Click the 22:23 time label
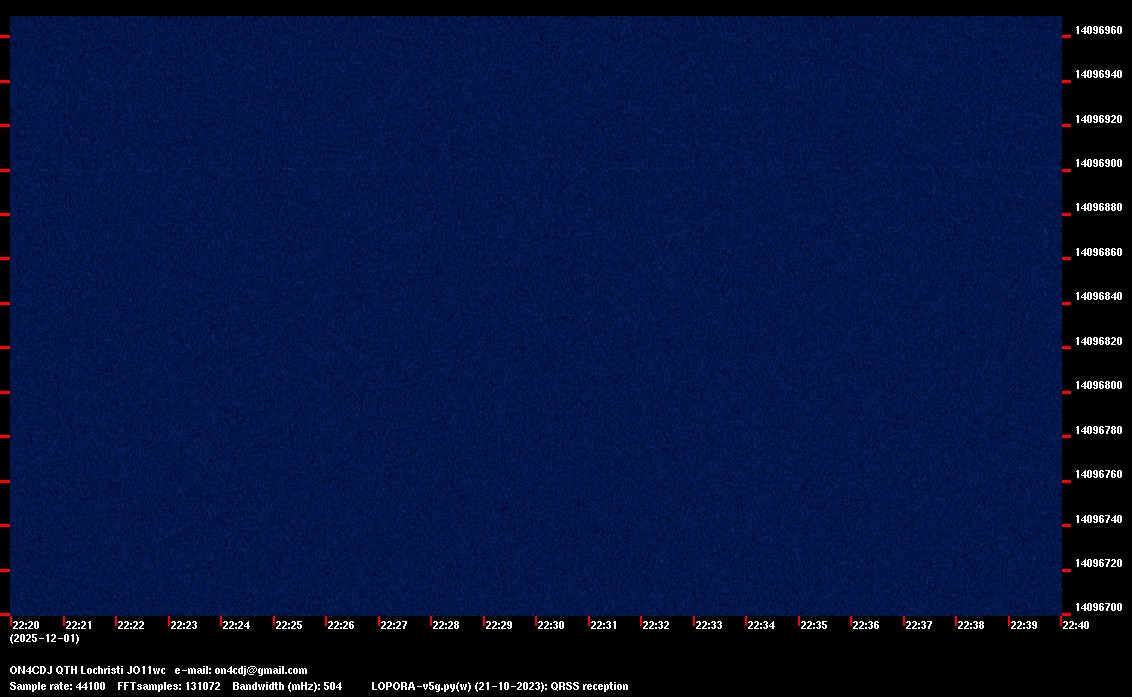 [183, 625]
